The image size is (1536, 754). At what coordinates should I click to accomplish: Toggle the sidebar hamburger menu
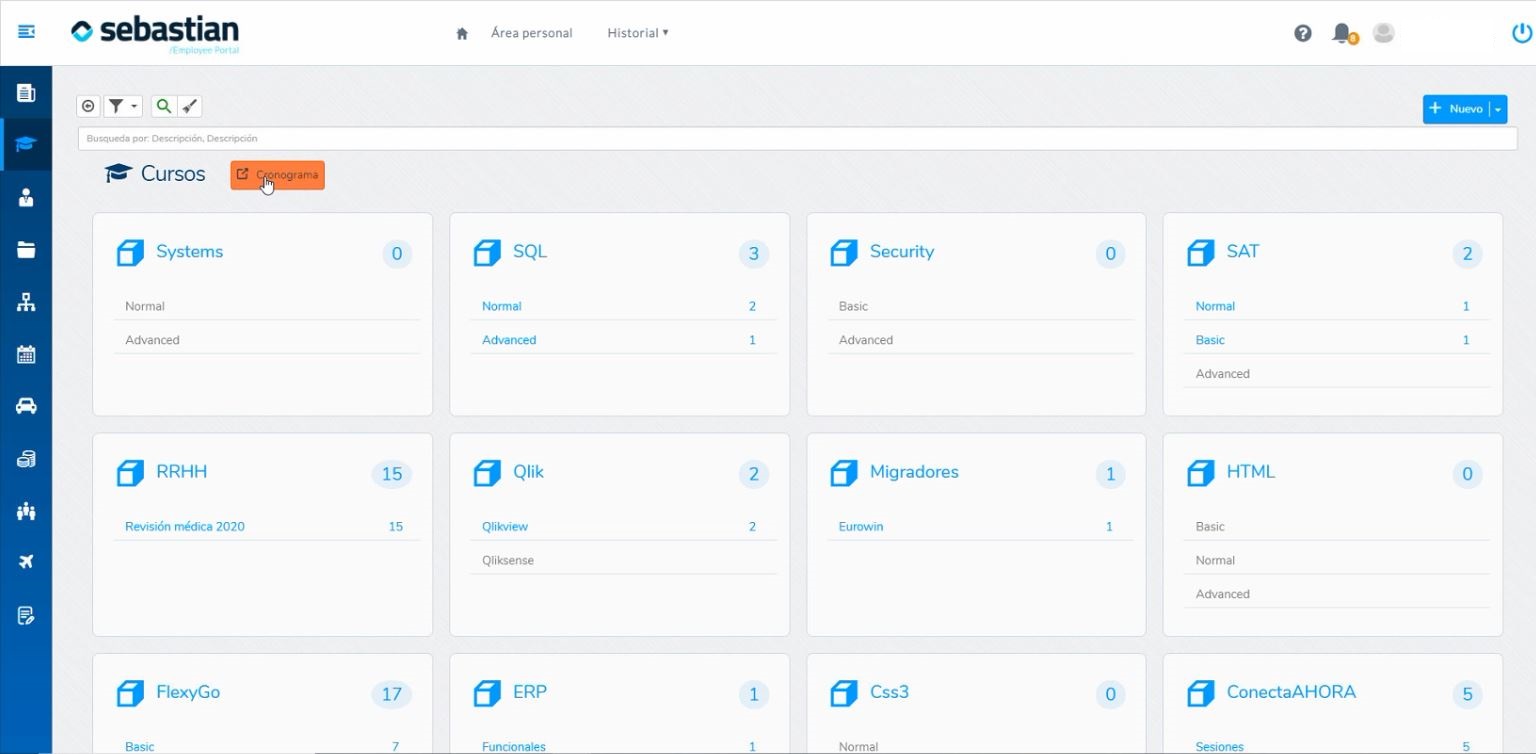coord(26,33)
